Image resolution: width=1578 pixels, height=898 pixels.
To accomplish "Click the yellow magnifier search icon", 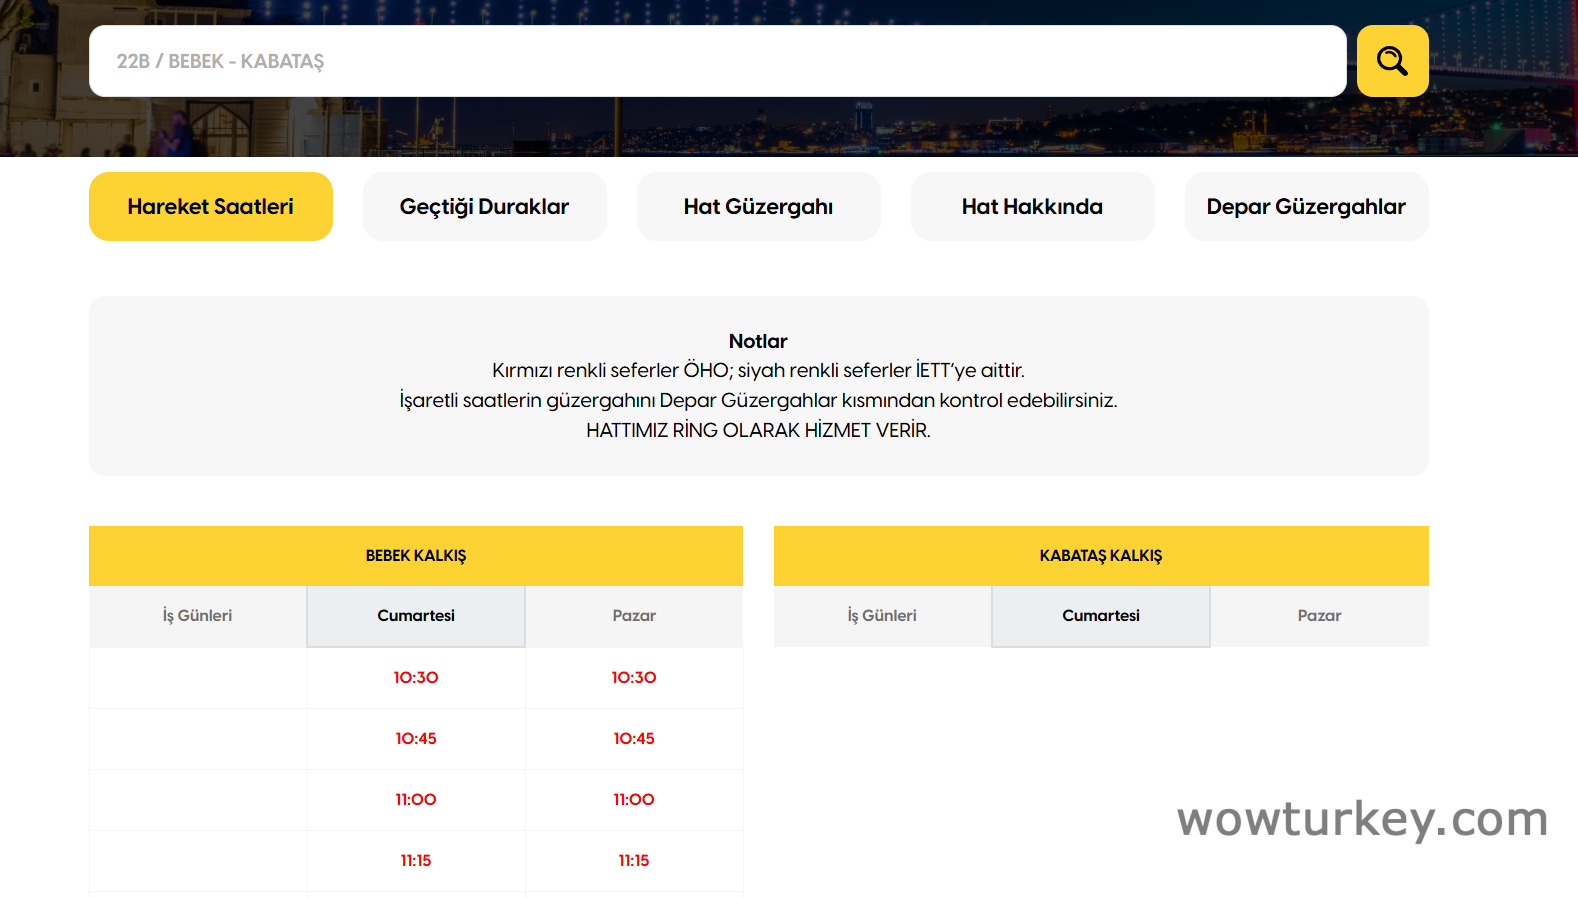I will click(1392, 61).
